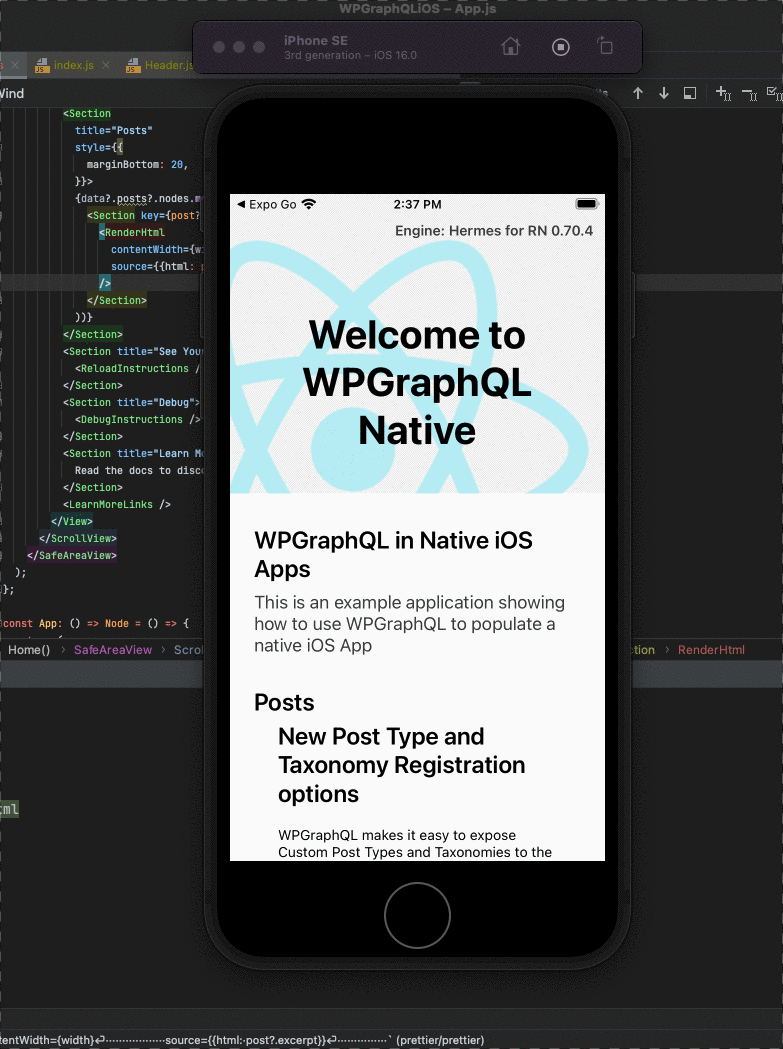The image size is (783, 1049).
Task: Click the Home() breadcrumb
Action: click(x=29, y=650)
